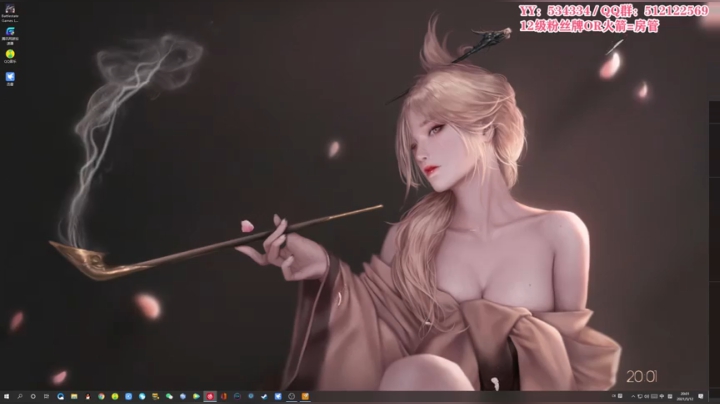Open the yellow folder-style app on taskbar
Viewport: 720px width, 404px height.
156,396
